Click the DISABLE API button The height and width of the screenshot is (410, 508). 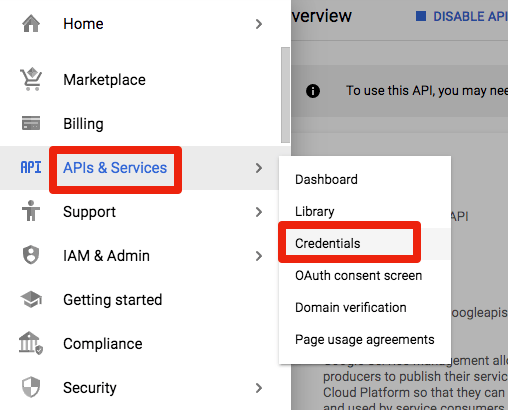point(462,16)
